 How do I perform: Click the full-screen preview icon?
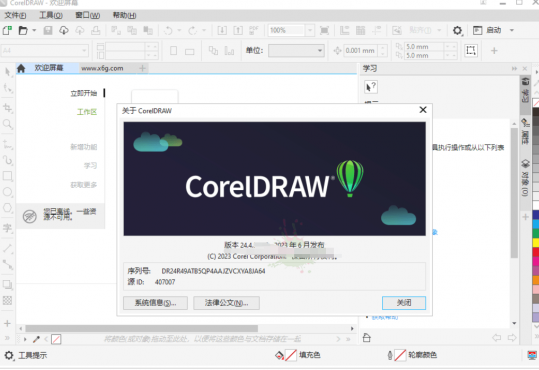(324, 31)
